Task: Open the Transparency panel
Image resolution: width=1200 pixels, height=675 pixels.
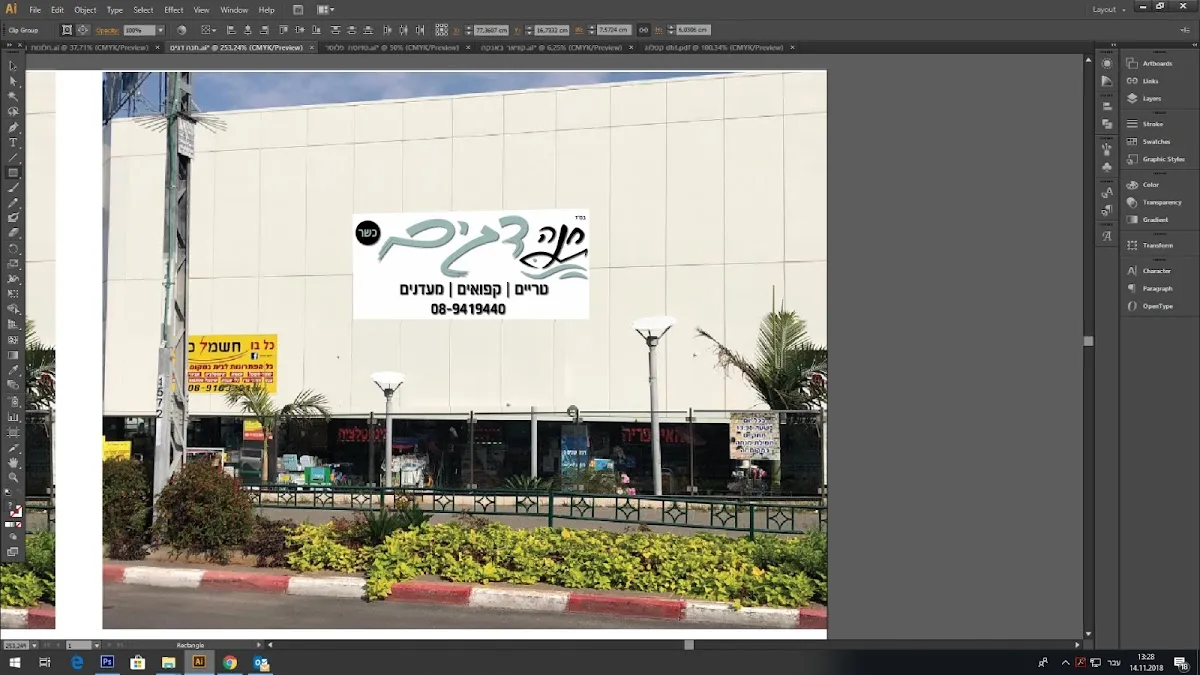Action: click(1161, 202)
